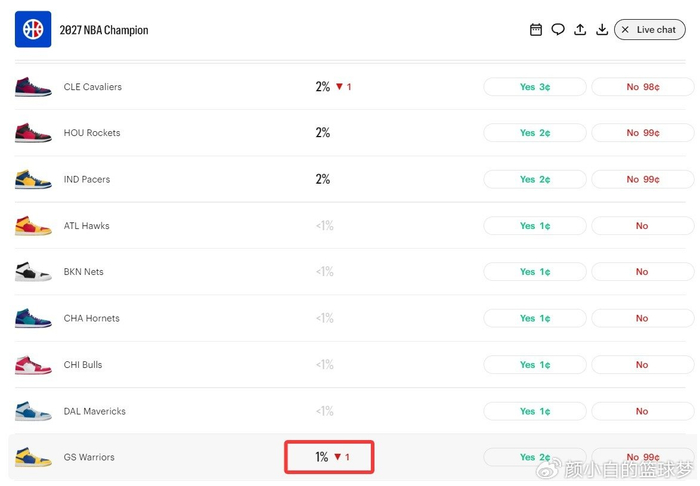Select No for ATL Hawks
Screen dimensions: 700x486
tap(643, 225)
